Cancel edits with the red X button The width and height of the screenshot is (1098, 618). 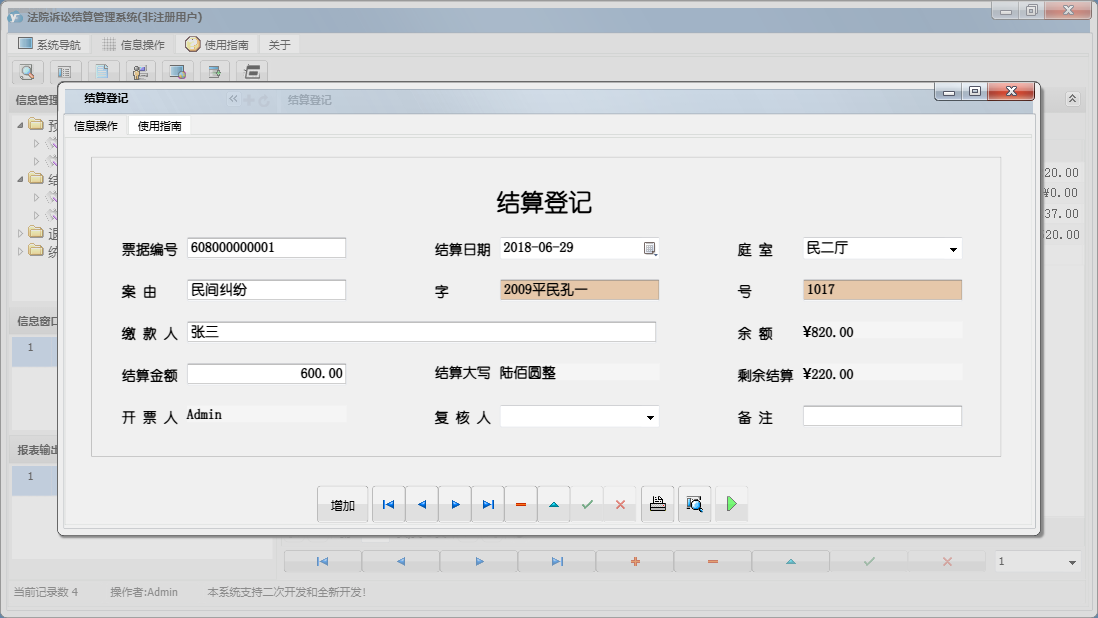(x=620, y=504)
